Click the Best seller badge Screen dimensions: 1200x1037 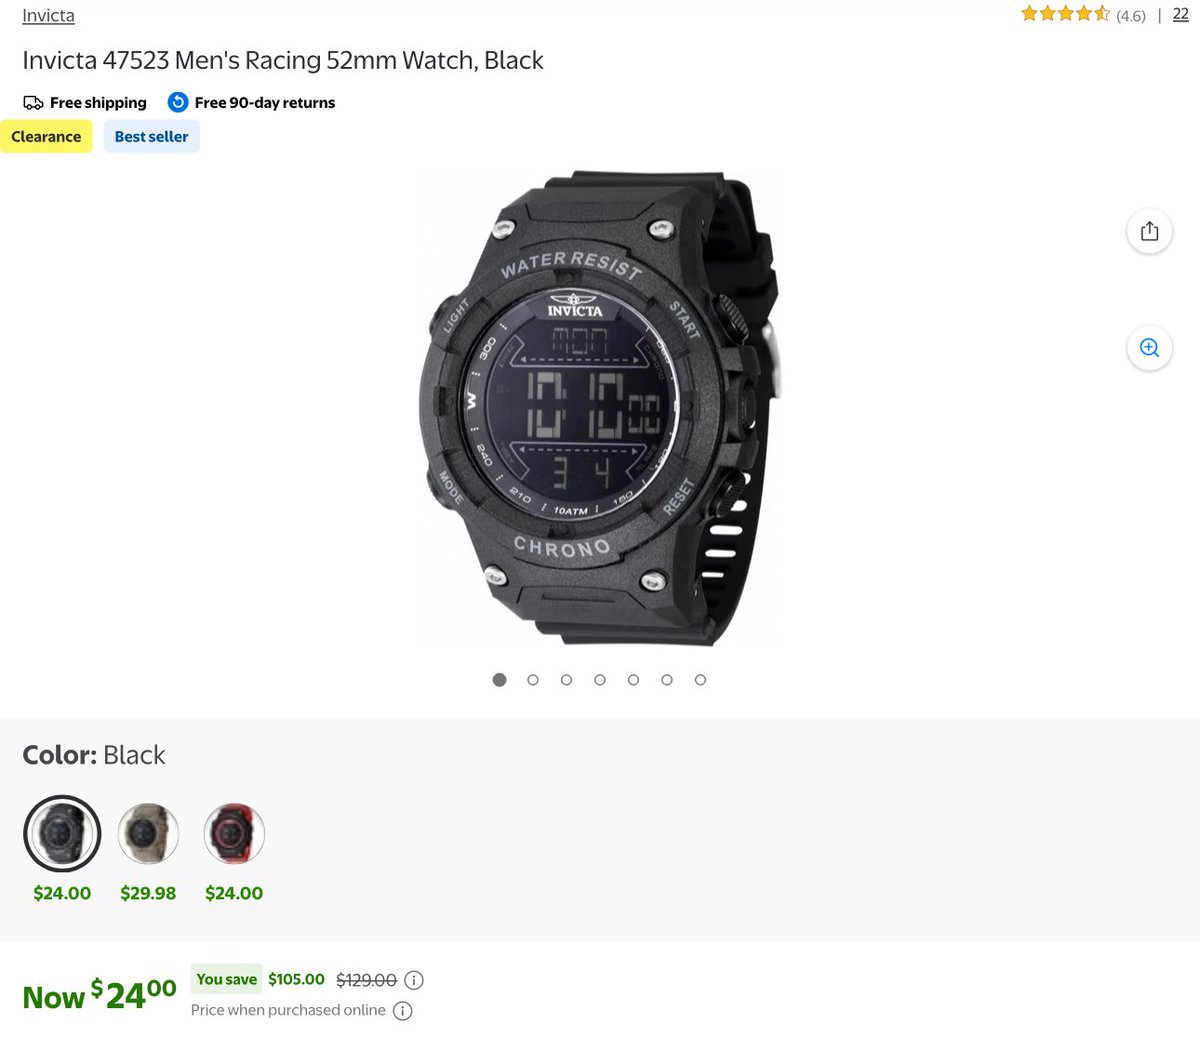(x=152, y=137)
